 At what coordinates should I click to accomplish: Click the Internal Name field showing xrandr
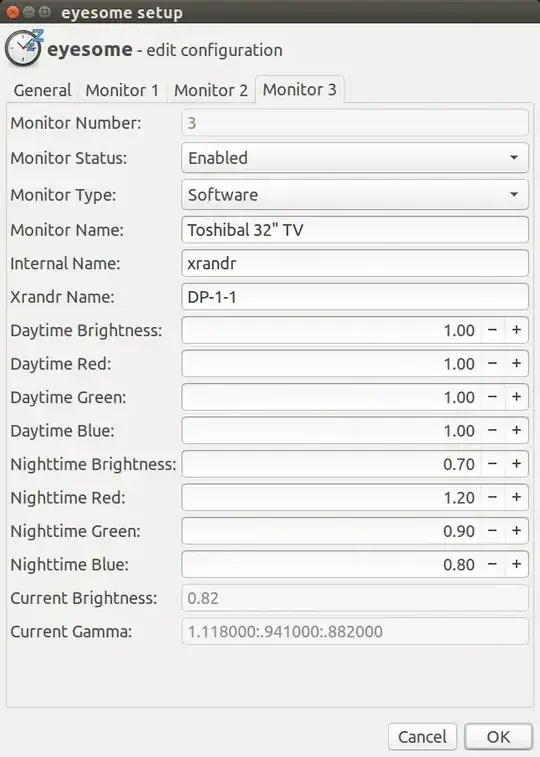click(x=355, y=263)
